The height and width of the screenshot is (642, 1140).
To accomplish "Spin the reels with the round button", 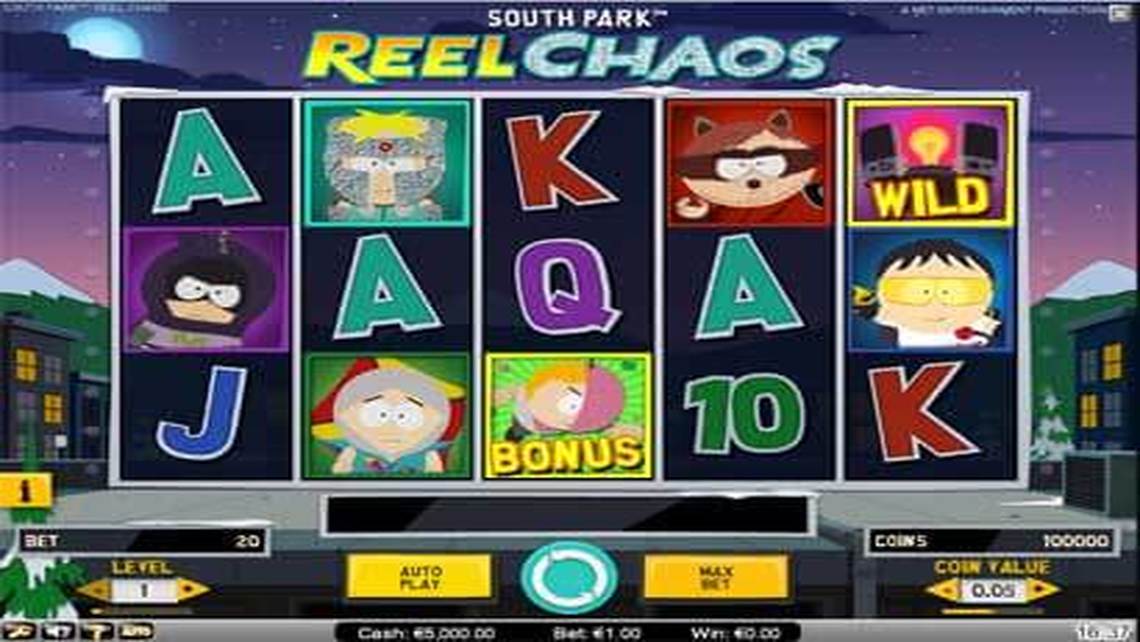I will (x=569, y=577).
